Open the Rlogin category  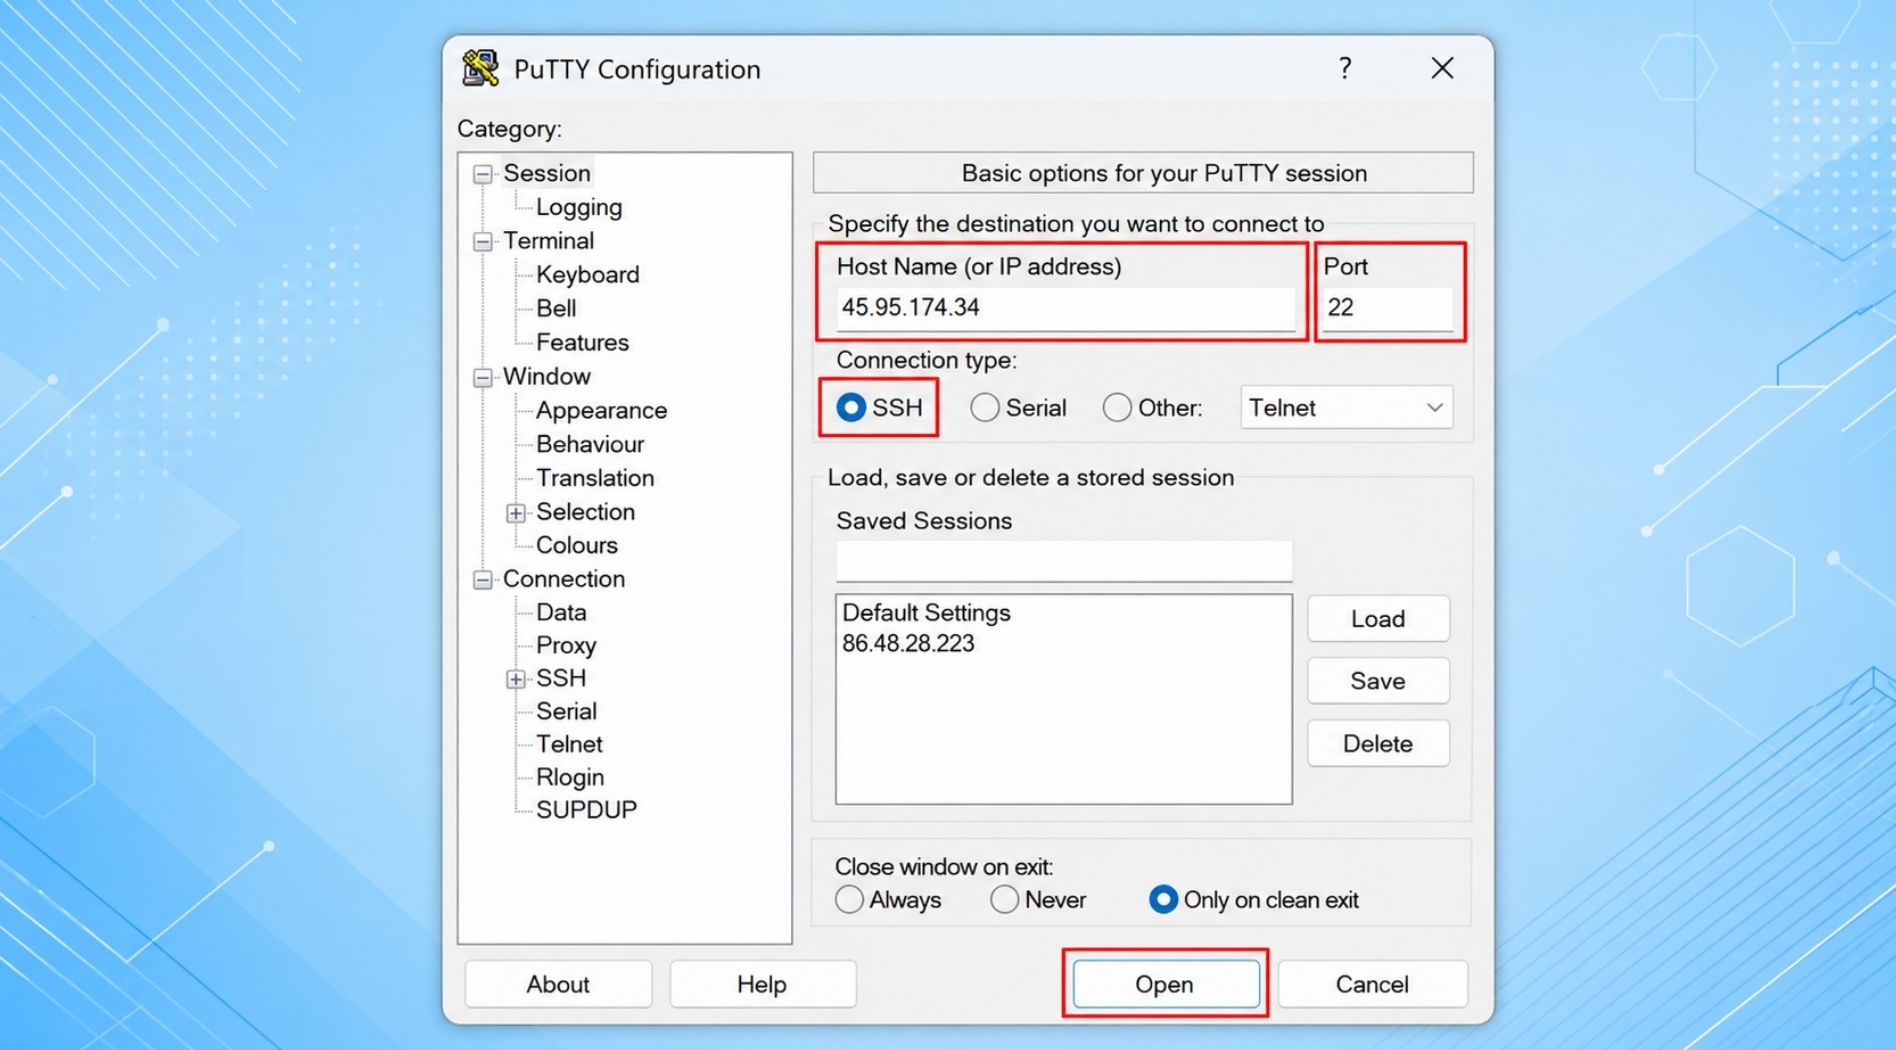570,777
